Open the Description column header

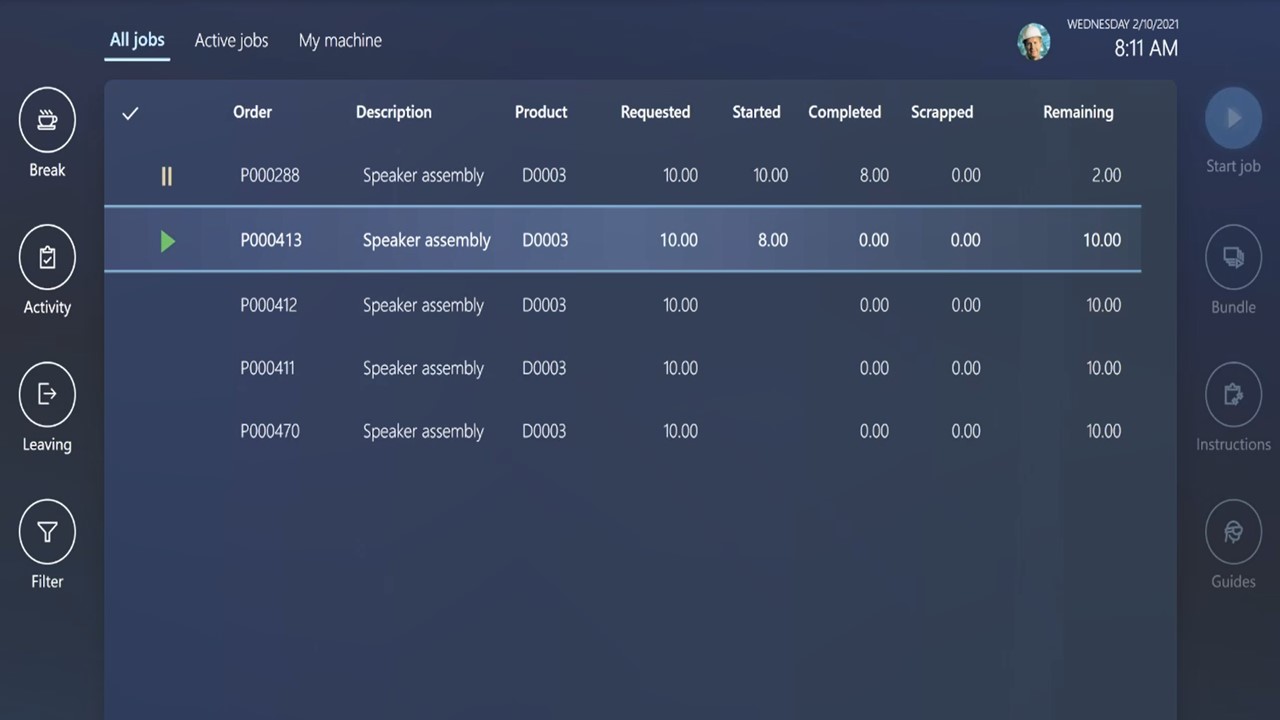[x=393, y=112]
